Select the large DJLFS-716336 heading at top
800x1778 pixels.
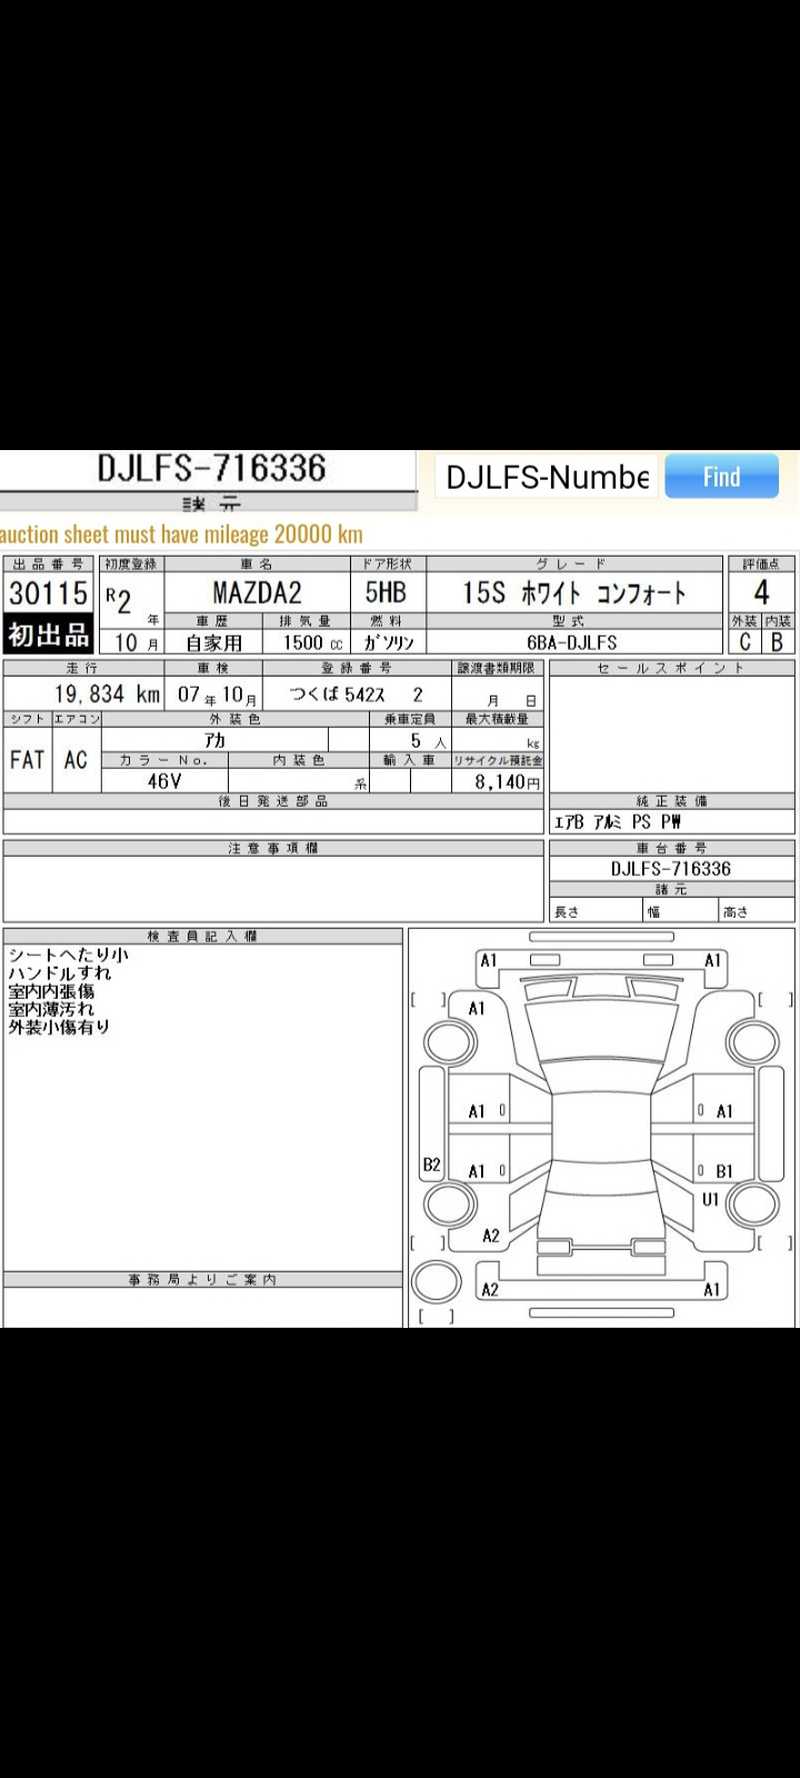211,468
